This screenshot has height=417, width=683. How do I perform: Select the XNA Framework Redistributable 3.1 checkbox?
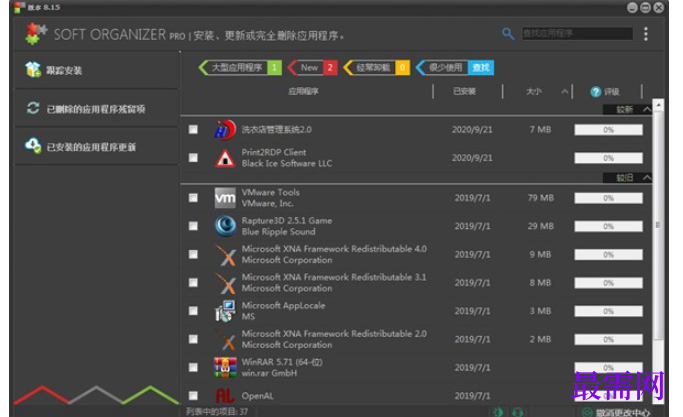click(x=193, y=282)
